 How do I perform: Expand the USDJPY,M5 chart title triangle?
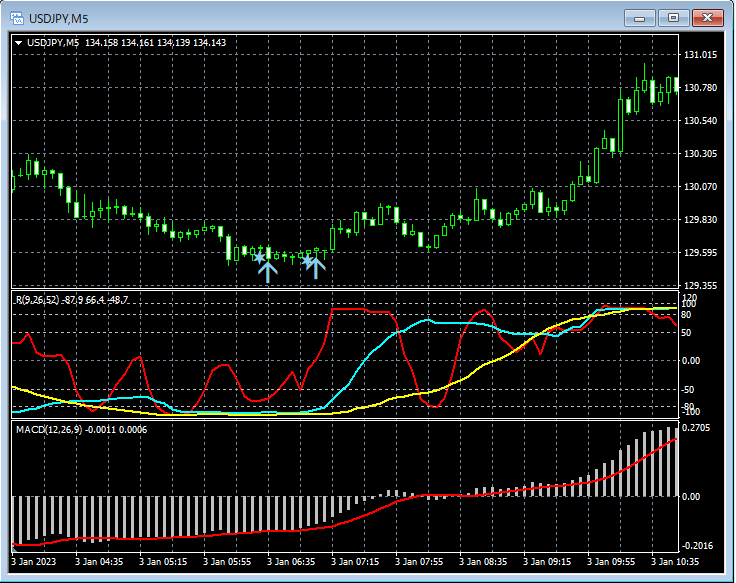[x=19, y=43]
